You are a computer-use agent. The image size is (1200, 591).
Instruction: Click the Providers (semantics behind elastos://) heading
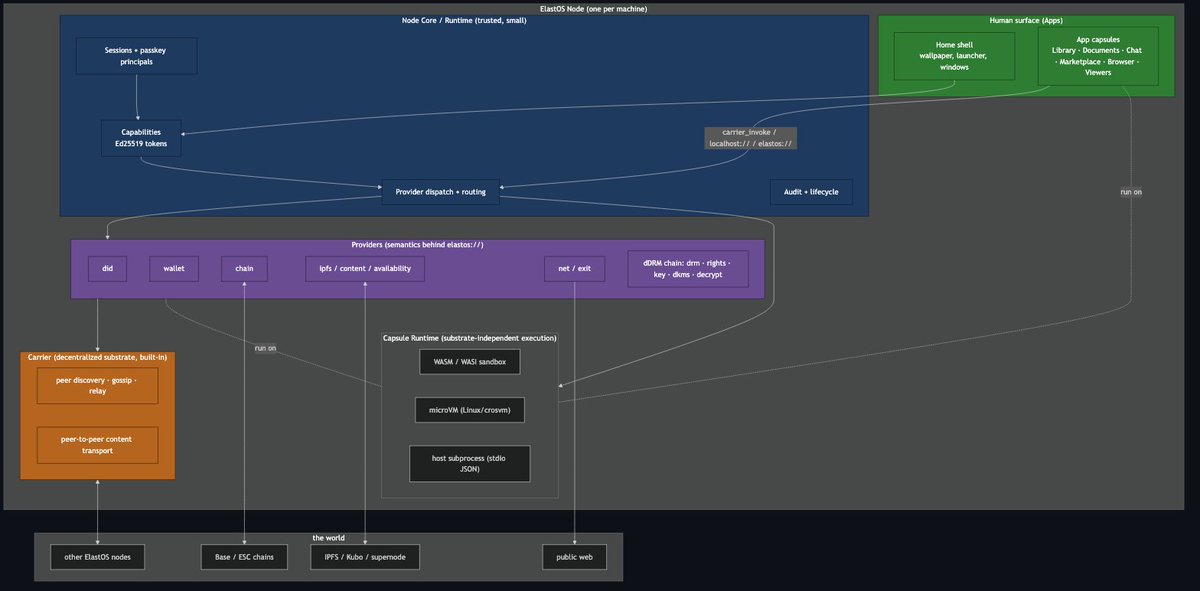pyautogui.click(x=418, y=245)
